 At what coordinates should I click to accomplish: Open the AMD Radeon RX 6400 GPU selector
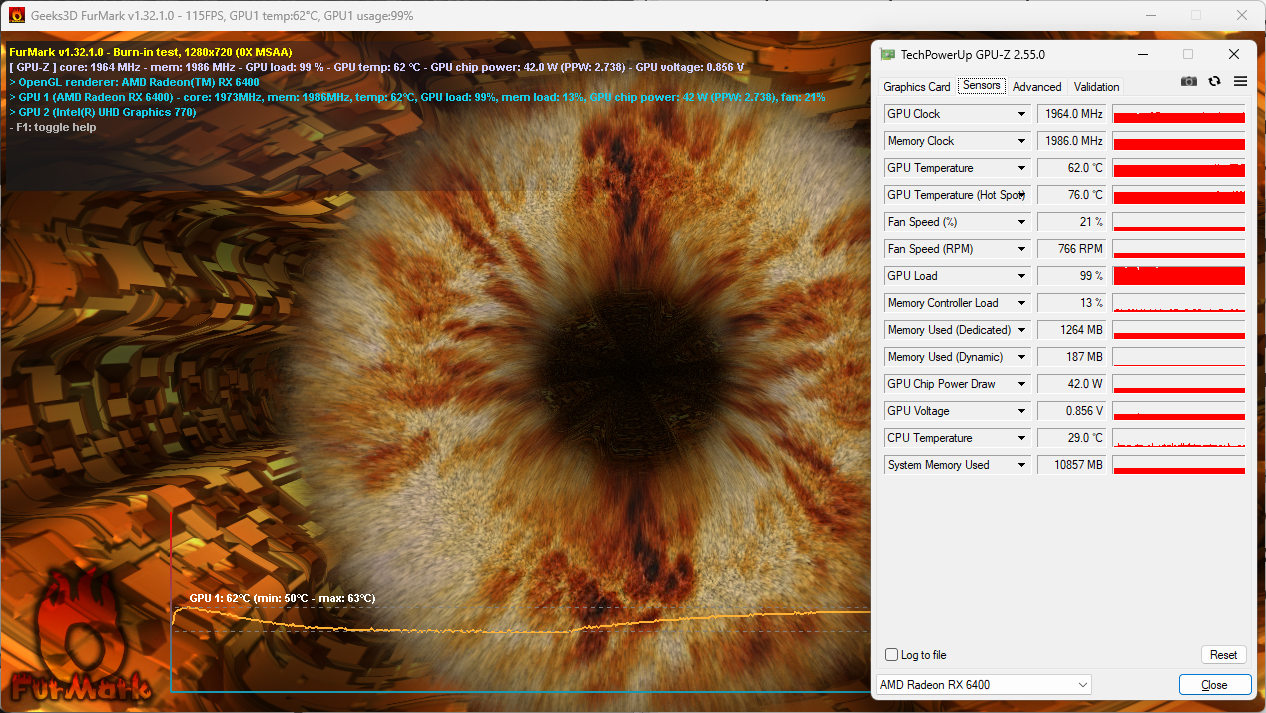point(983,685)
